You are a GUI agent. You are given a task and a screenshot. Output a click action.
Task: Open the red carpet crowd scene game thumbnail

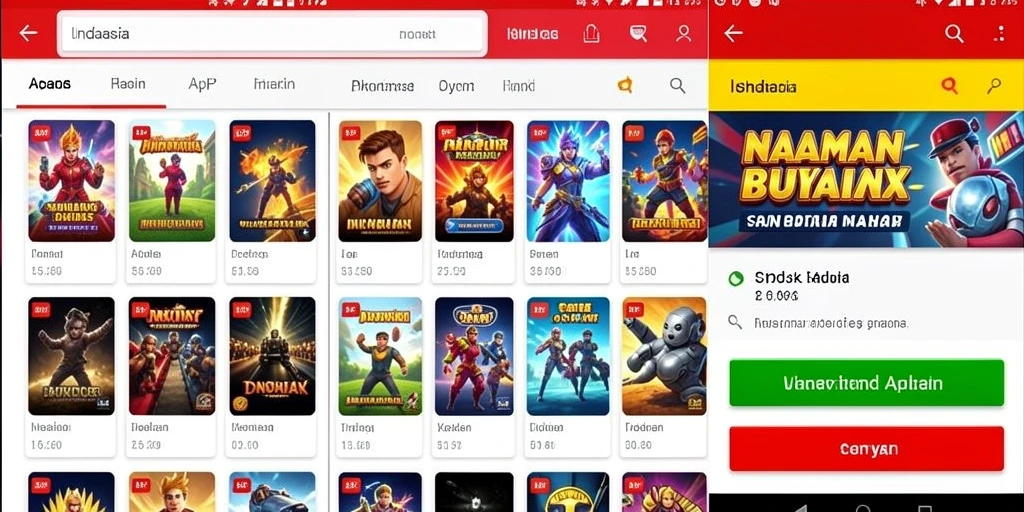pos(172,357)
